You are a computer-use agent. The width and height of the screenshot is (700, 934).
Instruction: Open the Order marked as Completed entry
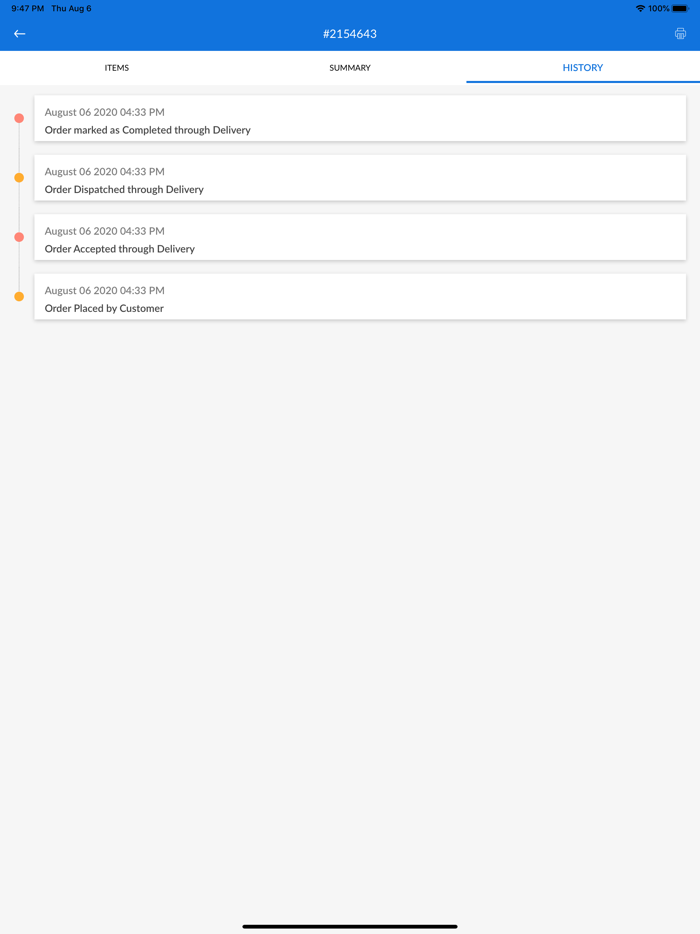click(x=360, y=119)
